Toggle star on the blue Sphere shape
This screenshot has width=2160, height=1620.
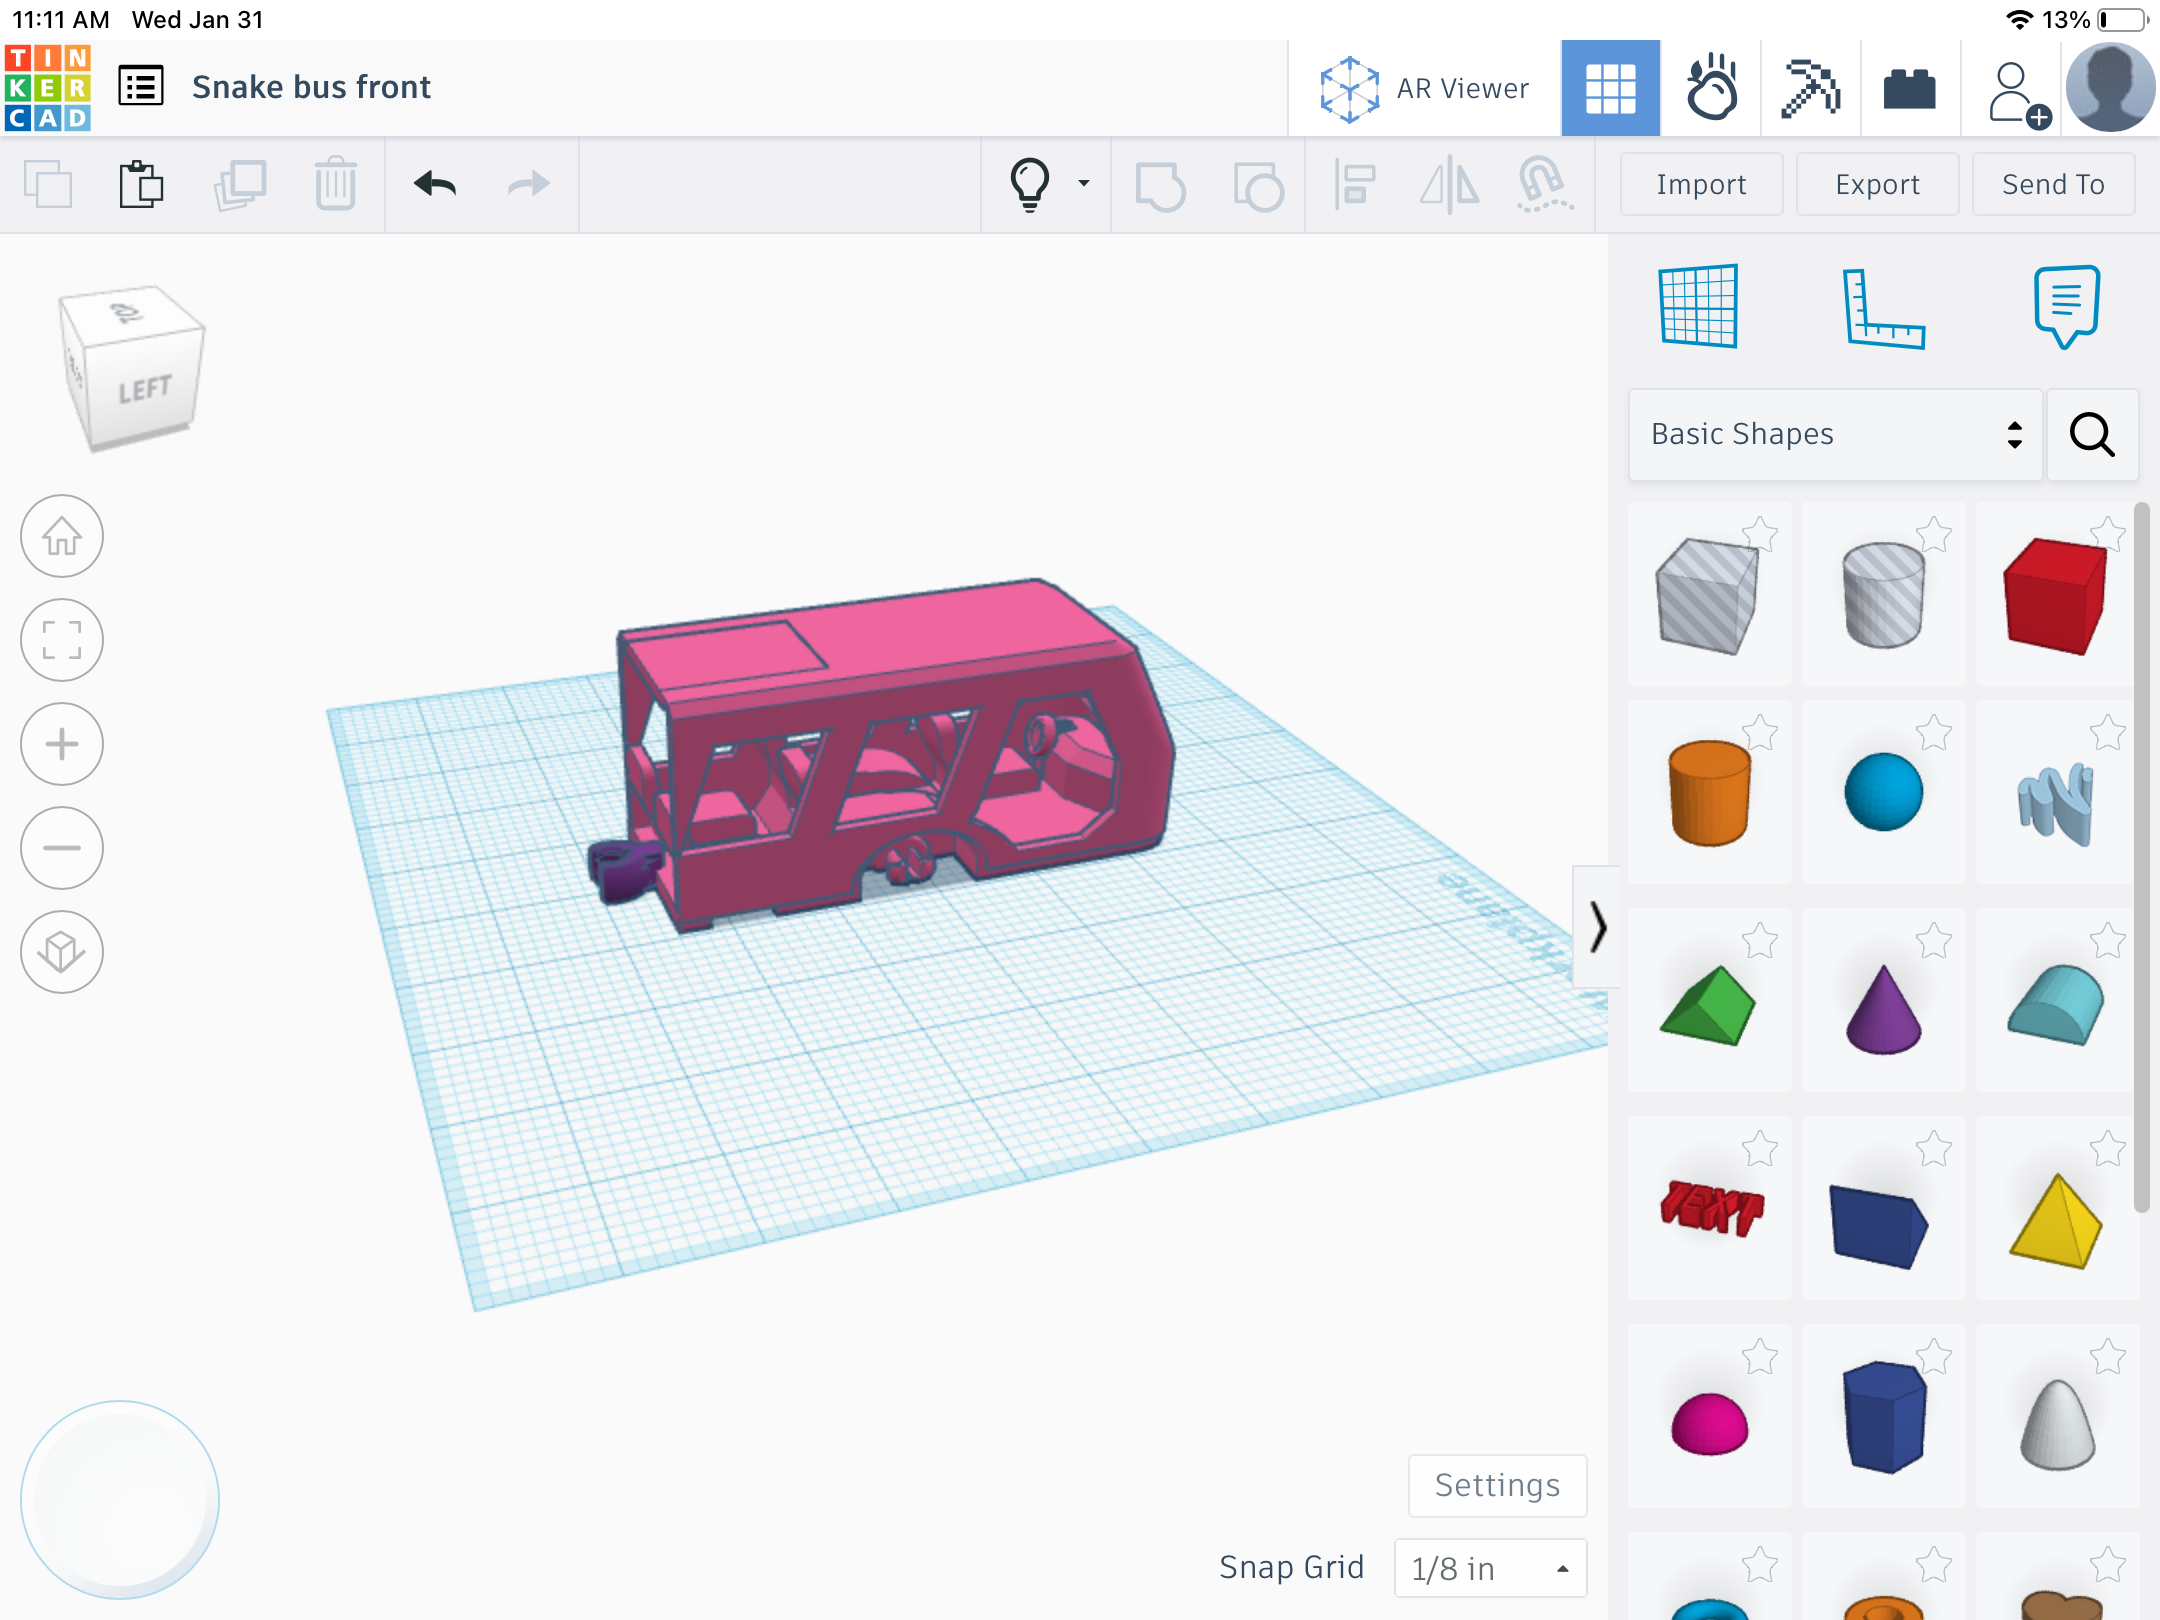point(1934,733)
